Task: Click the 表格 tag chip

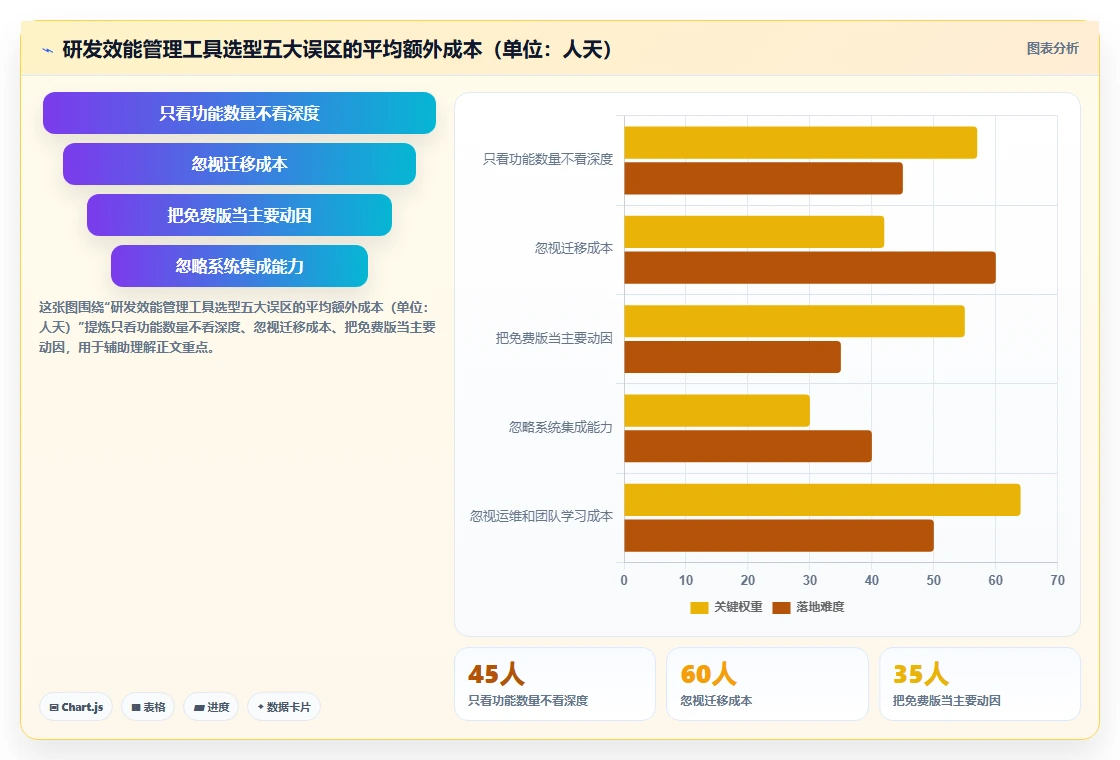Action: (148, 707)
